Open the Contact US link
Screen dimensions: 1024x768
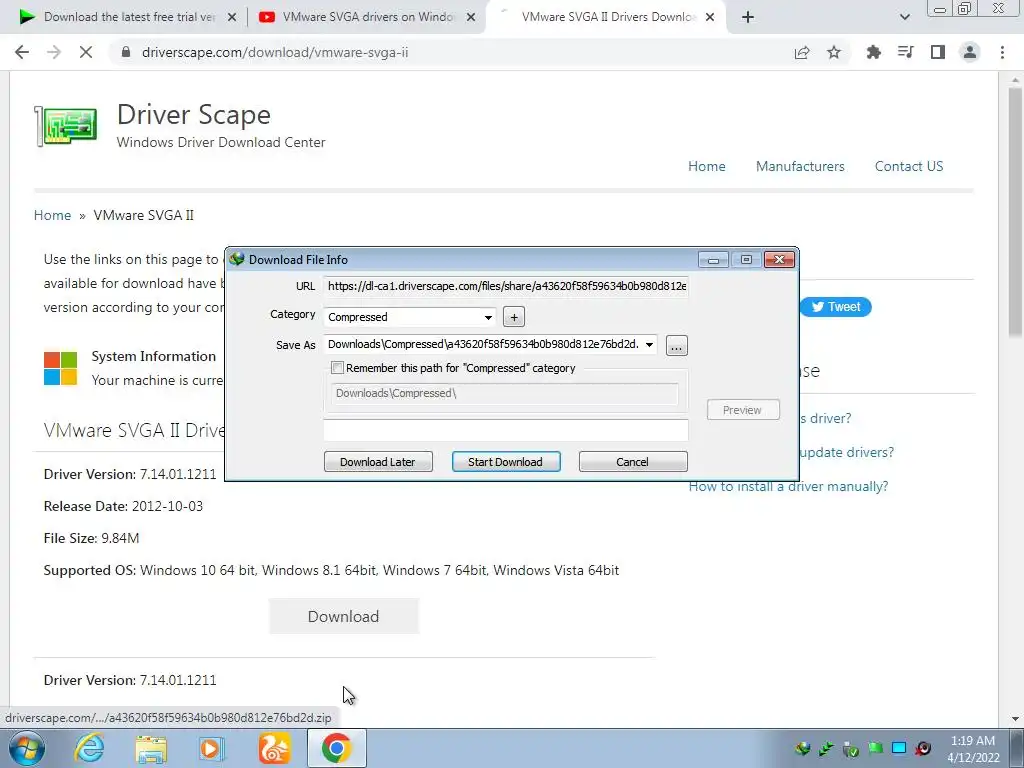click(909, 166)
